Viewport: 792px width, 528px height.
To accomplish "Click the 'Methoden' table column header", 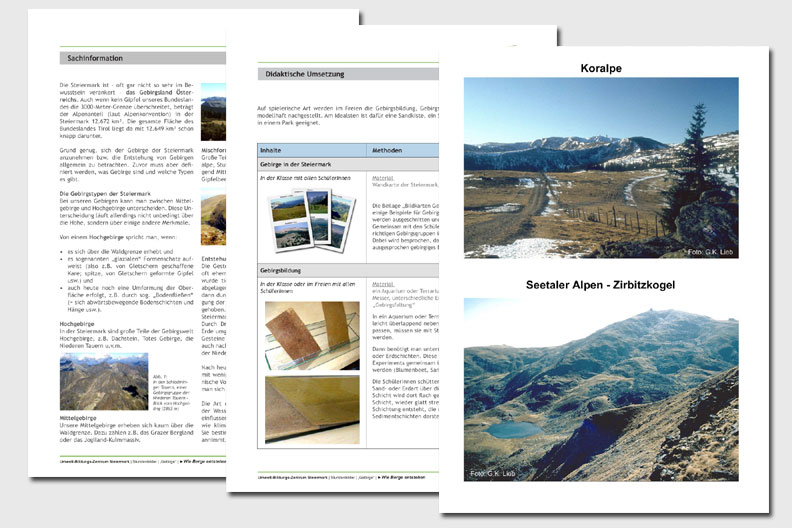I will [403, 150].
